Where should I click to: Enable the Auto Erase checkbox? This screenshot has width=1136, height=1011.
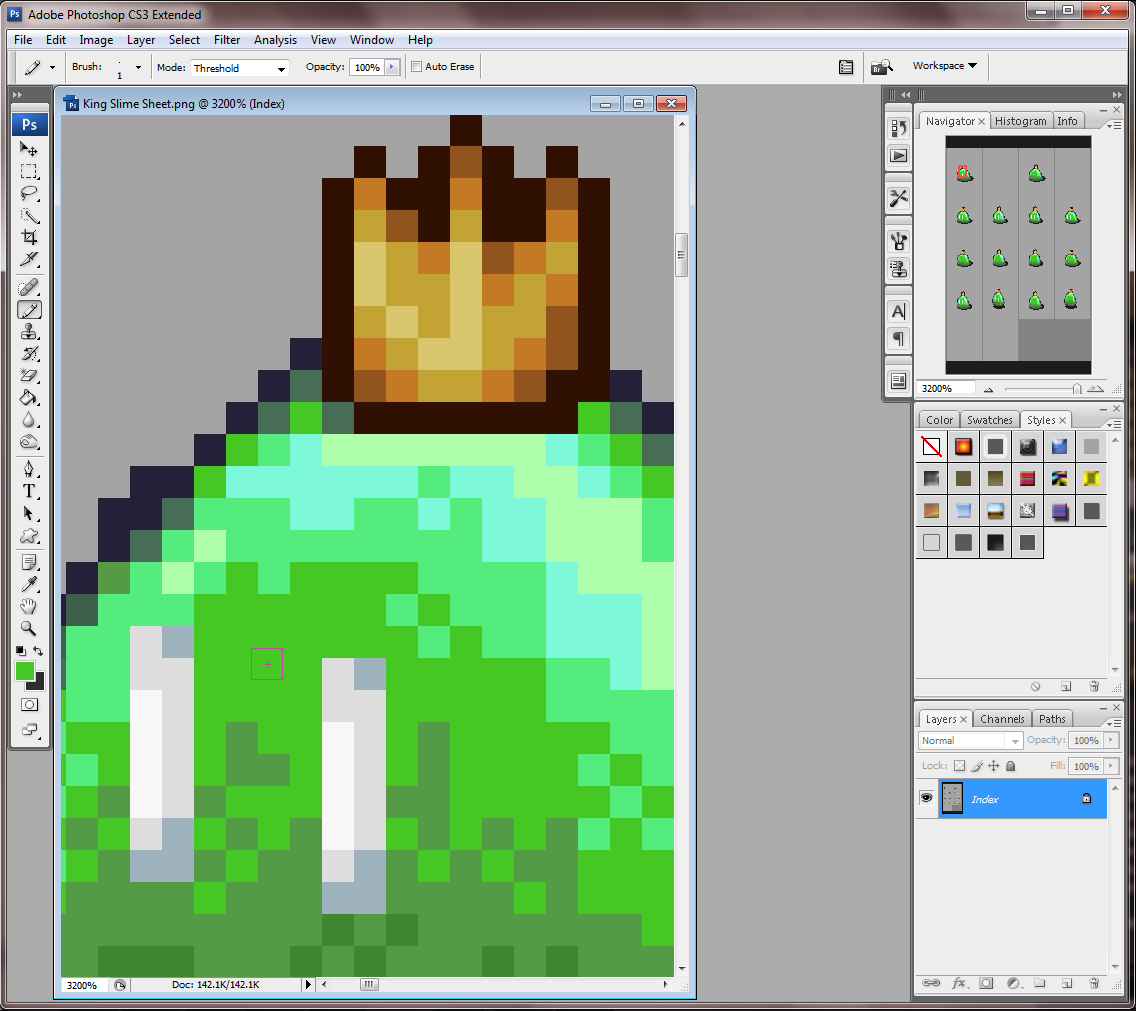click(417, 67)
